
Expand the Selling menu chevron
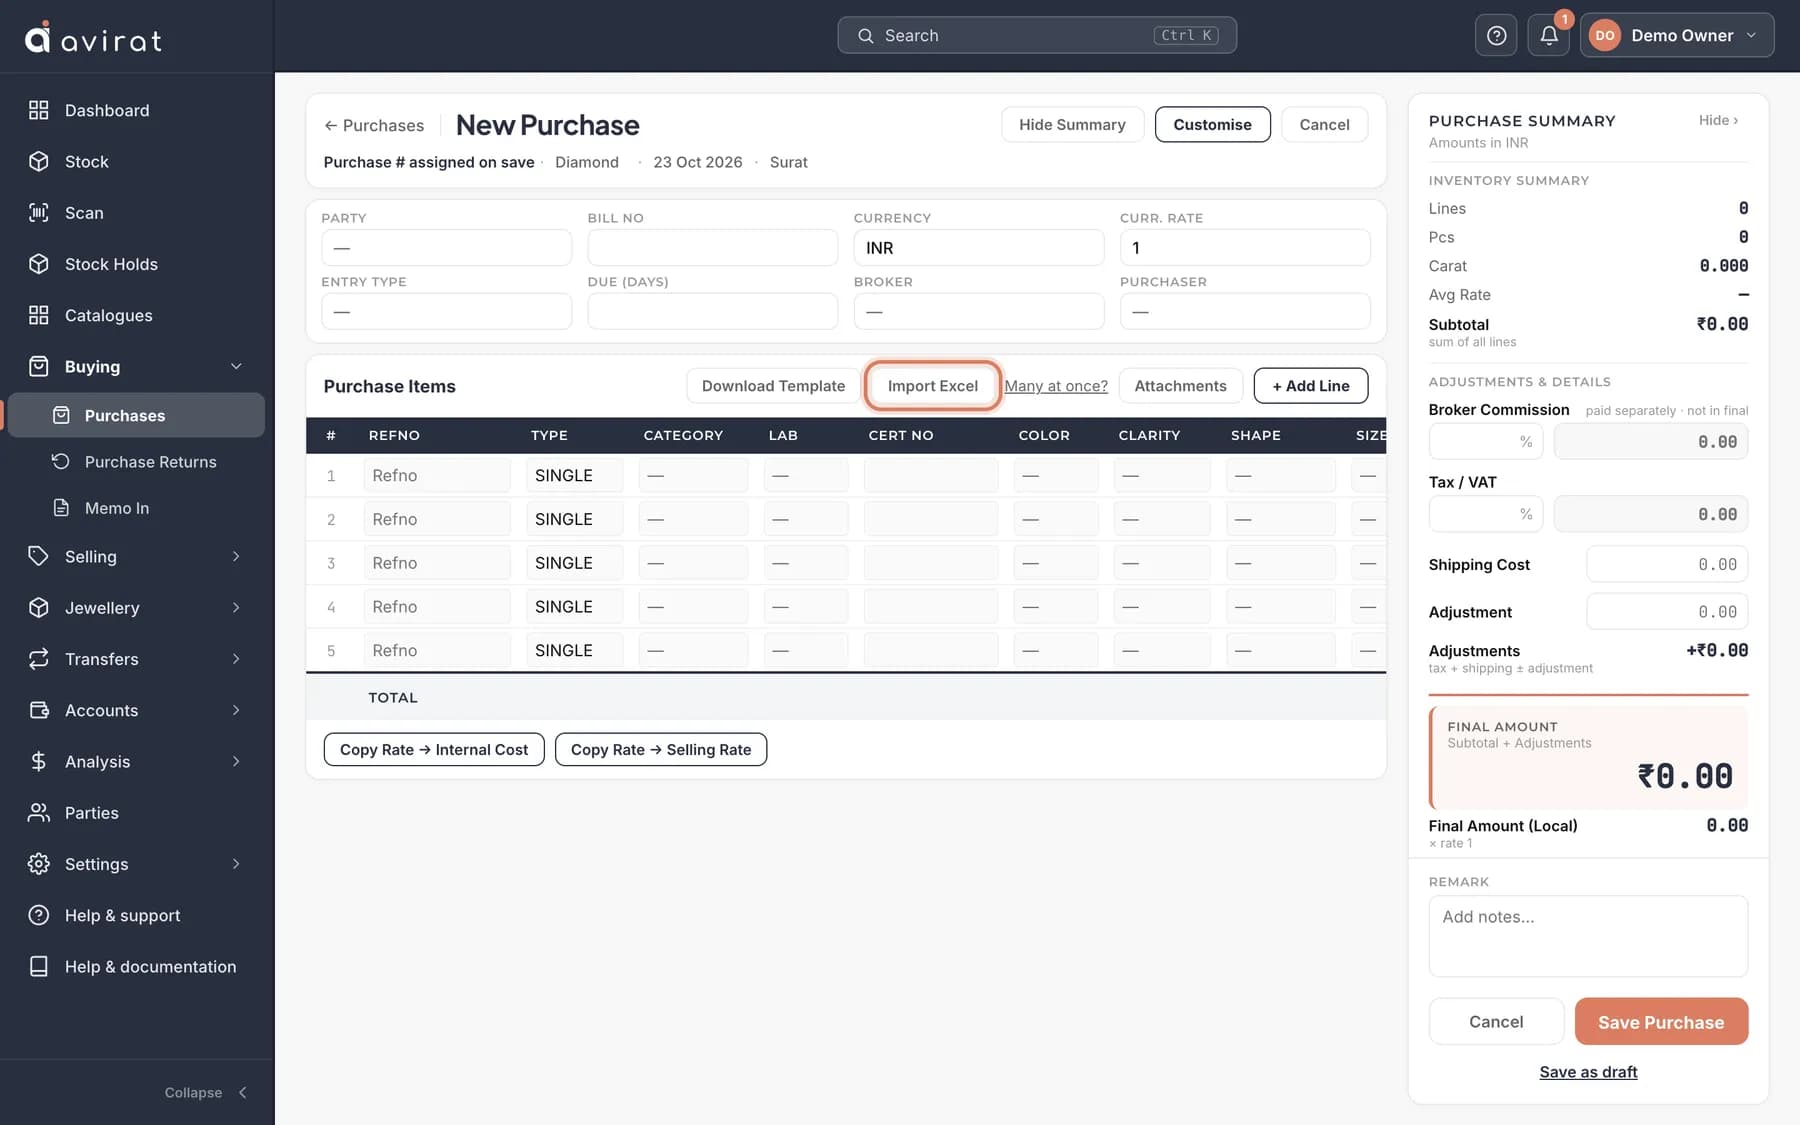[236, 556]
